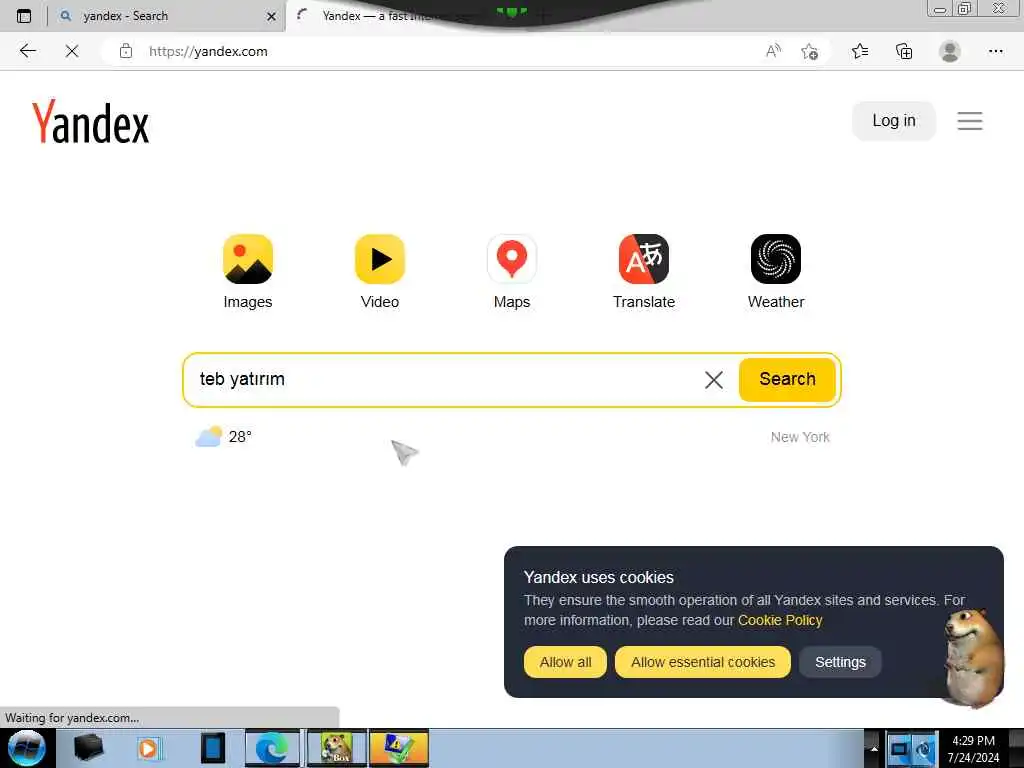Viewport: 1024px width, 768px height.
Task: Open cookie Settings button
Action: pyautogui.click(x=840, y=662)
